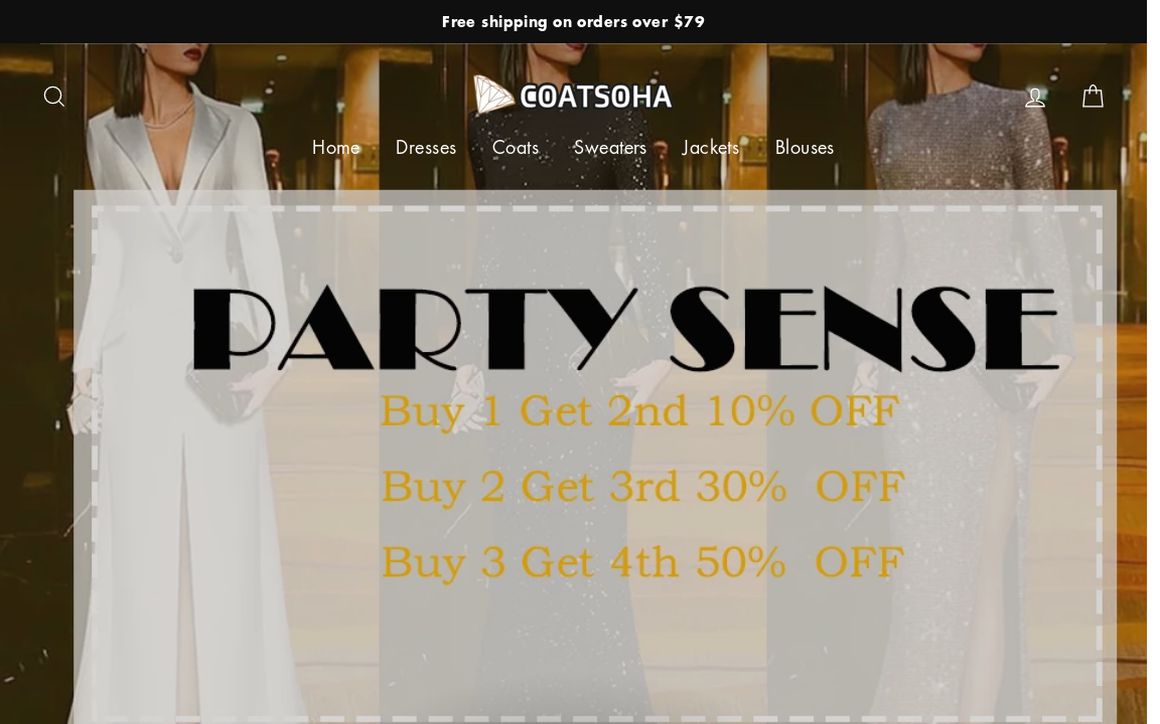Click the COATSOHA brand name
The image size is (1160, 724).
[x=596, y=97]
